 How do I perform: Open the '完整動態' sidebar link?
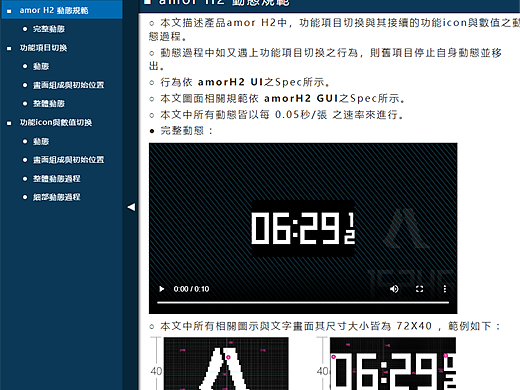click(49, 29)
